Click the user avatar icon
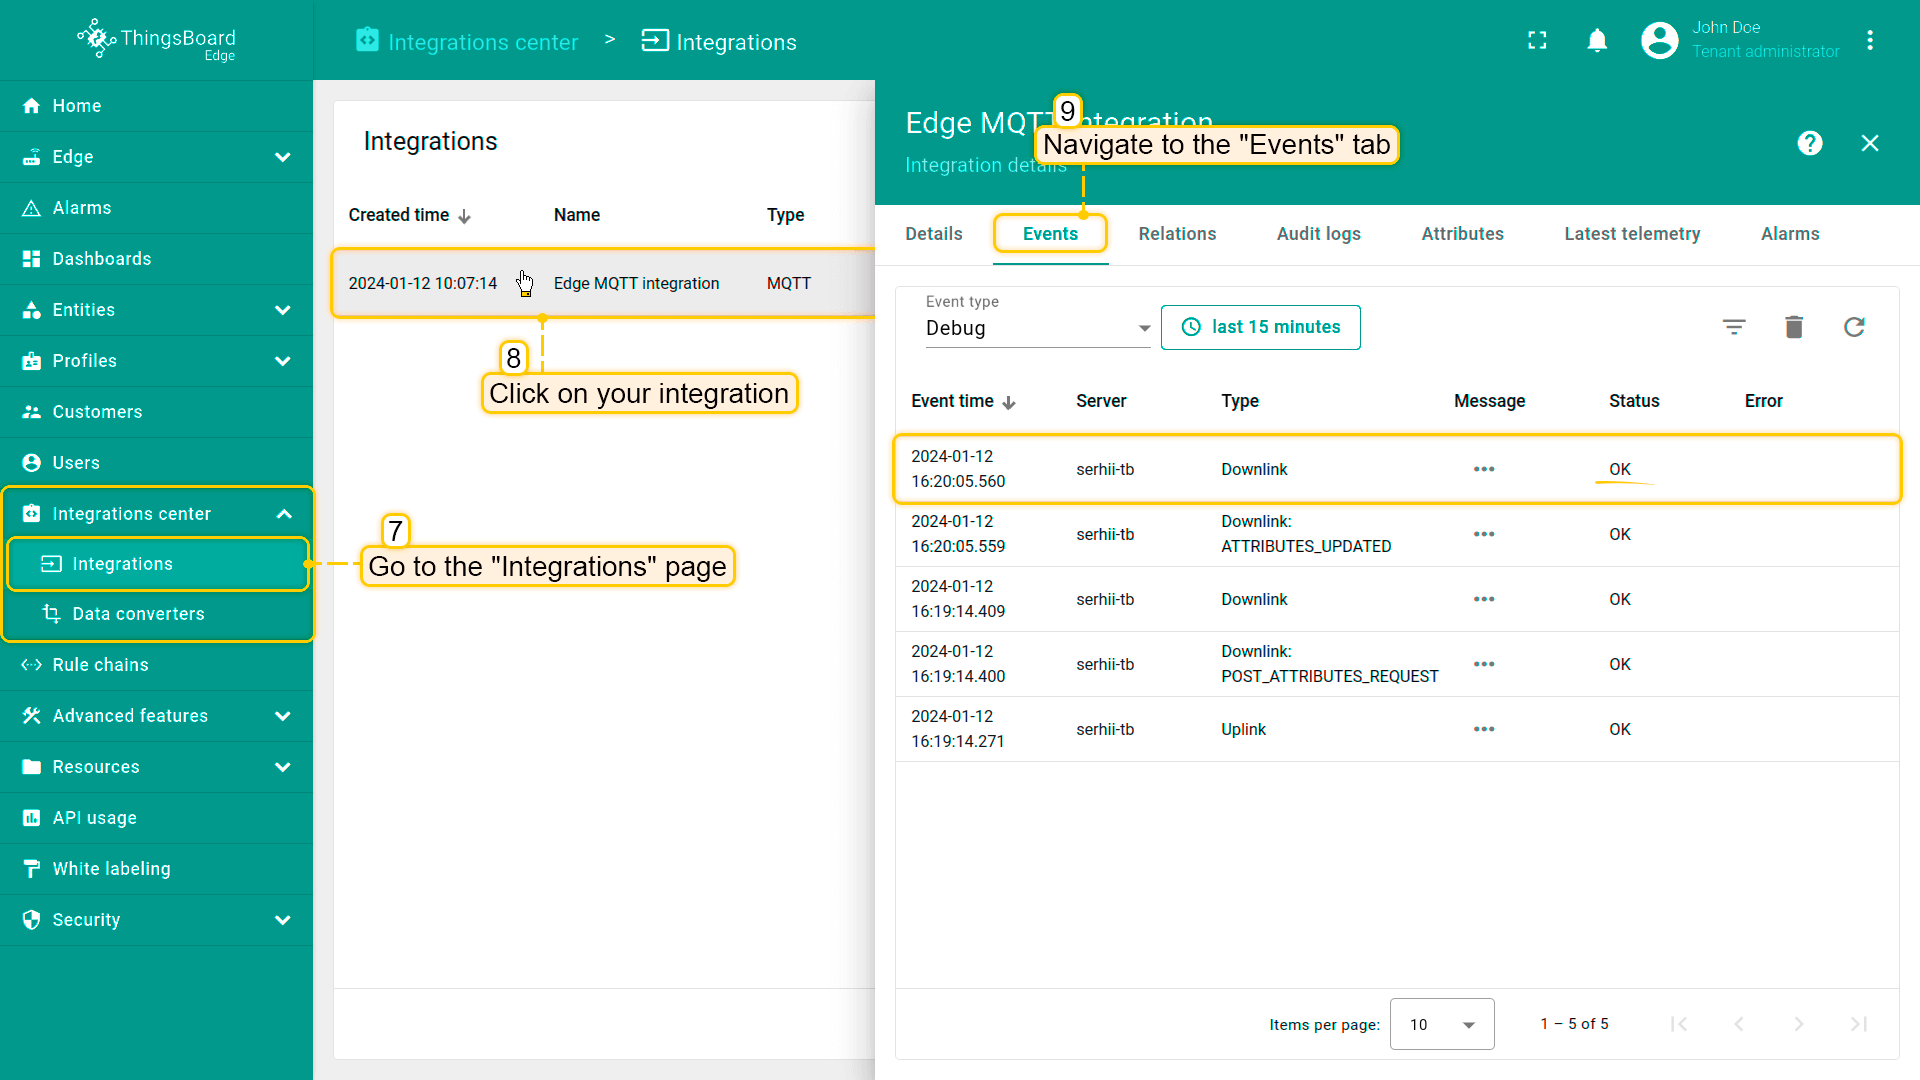1920x1080 pixels. pos(1660,41)
